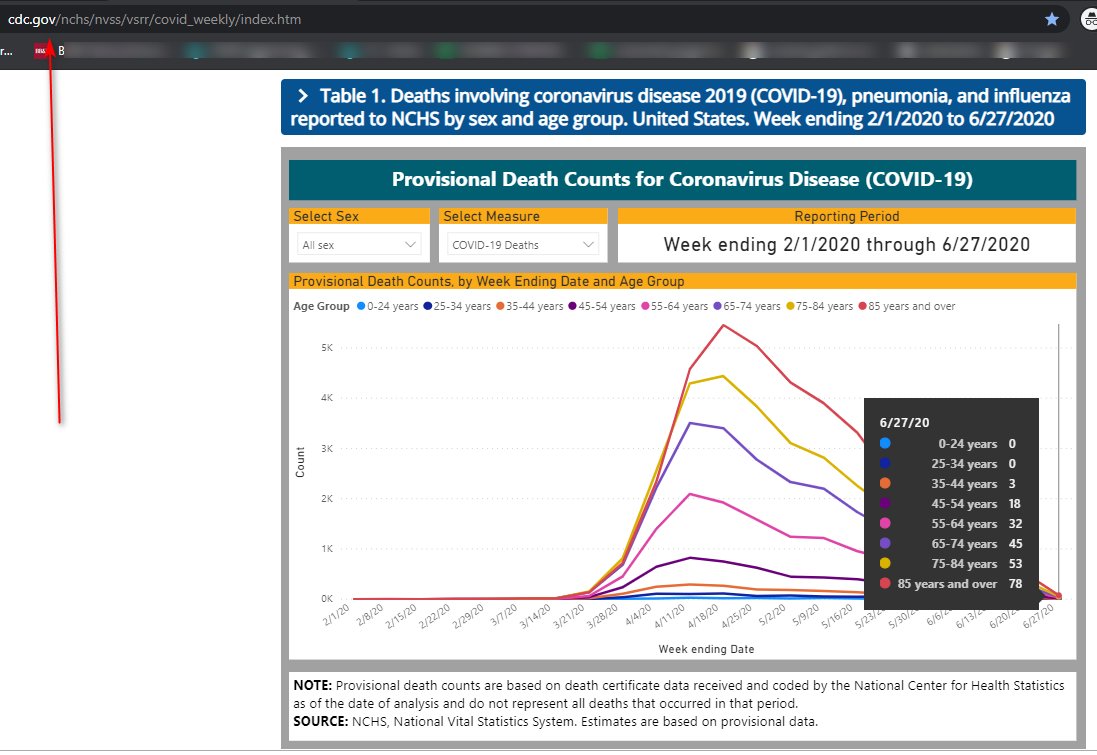Click the NOTE provisional death counts text
The width and height of the screenshot is (1097, 755).
tap(679, 694)
